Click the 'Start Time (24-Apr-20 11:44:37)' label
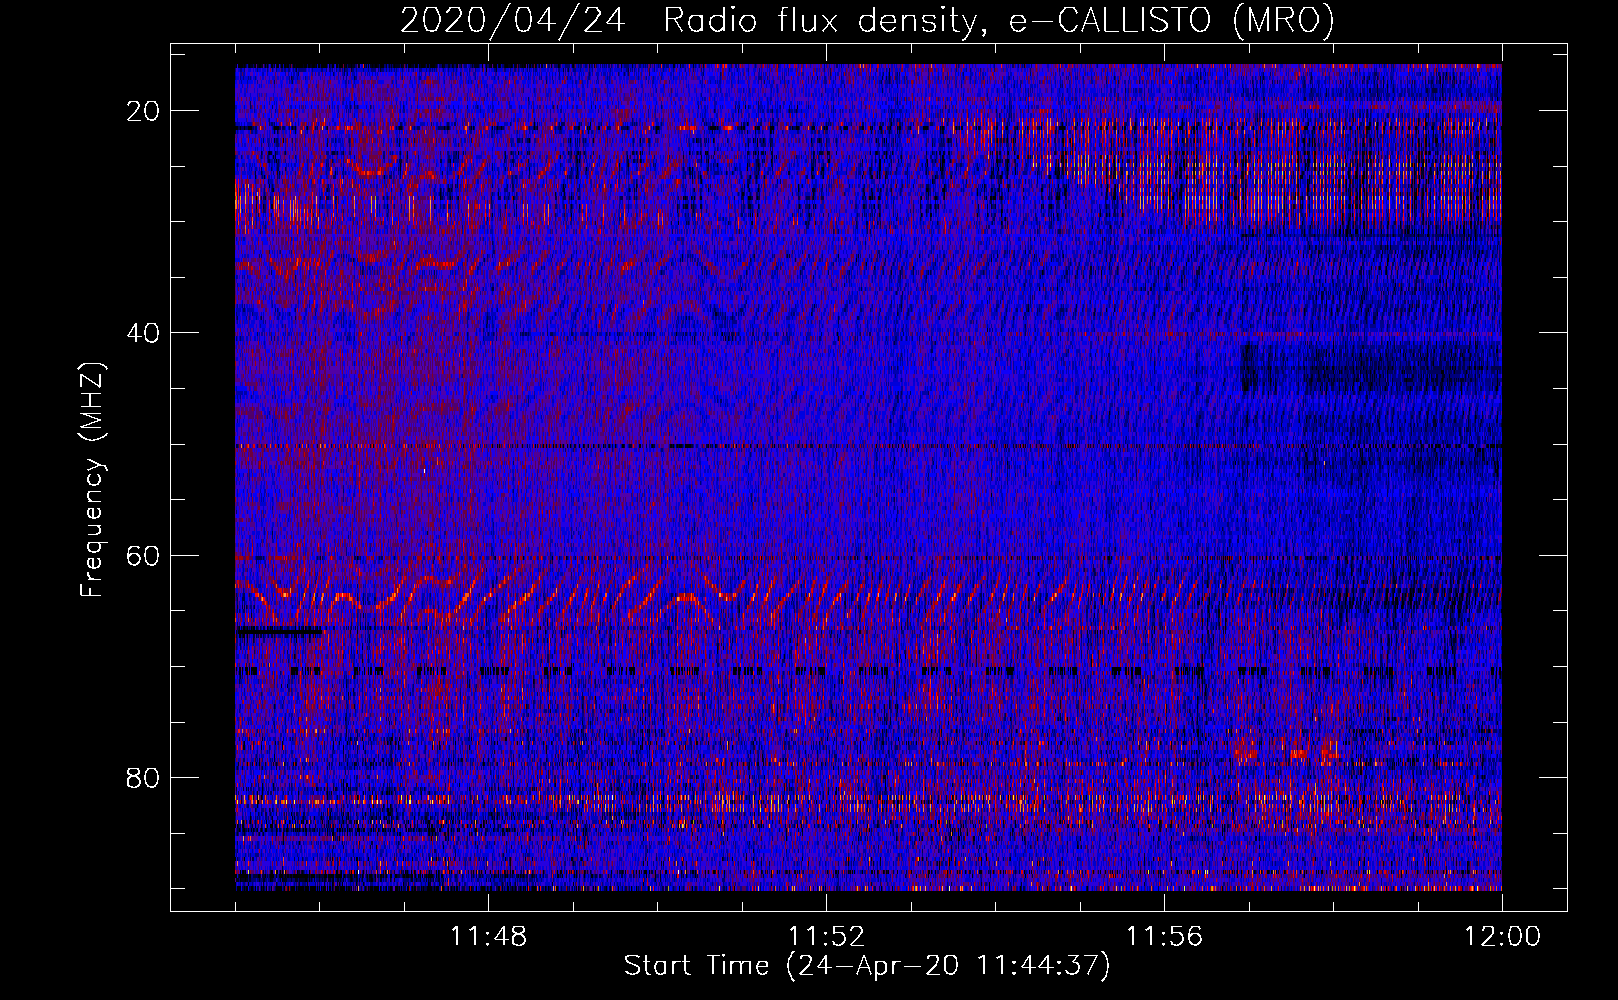Screen dimensions: 1618x1000 coord(867,966)
